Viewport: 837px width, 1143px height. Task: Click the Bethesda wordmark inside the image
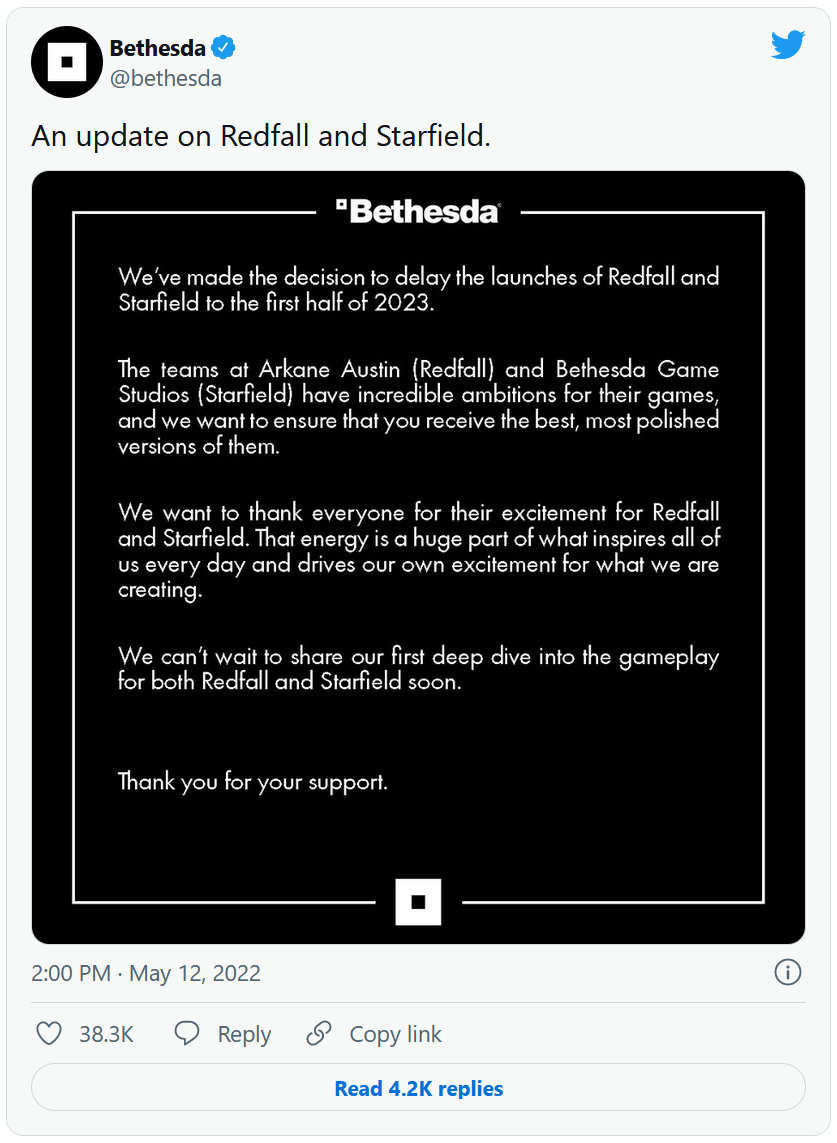tap(418, 211)
